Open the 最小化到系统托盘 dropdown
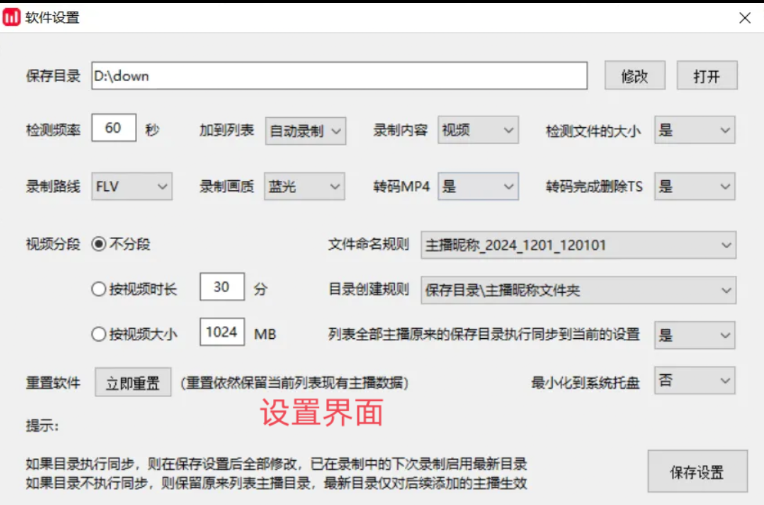 click(694, 380)
